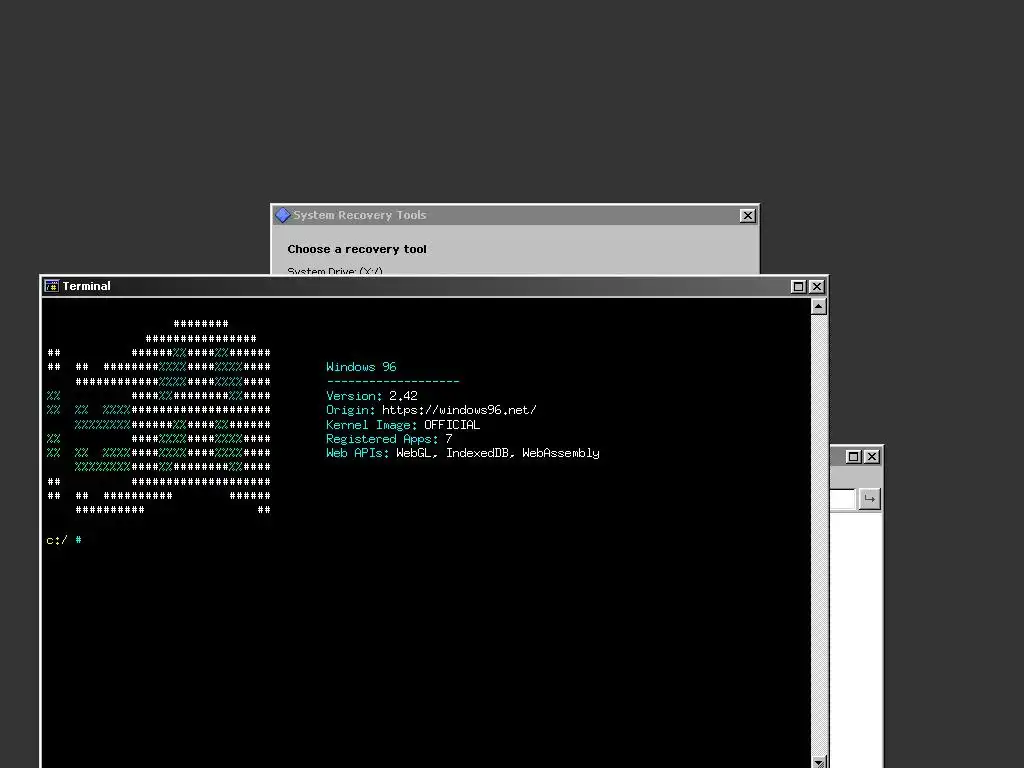Click the Terminal scrollbar down arrow

click(819, 761)
